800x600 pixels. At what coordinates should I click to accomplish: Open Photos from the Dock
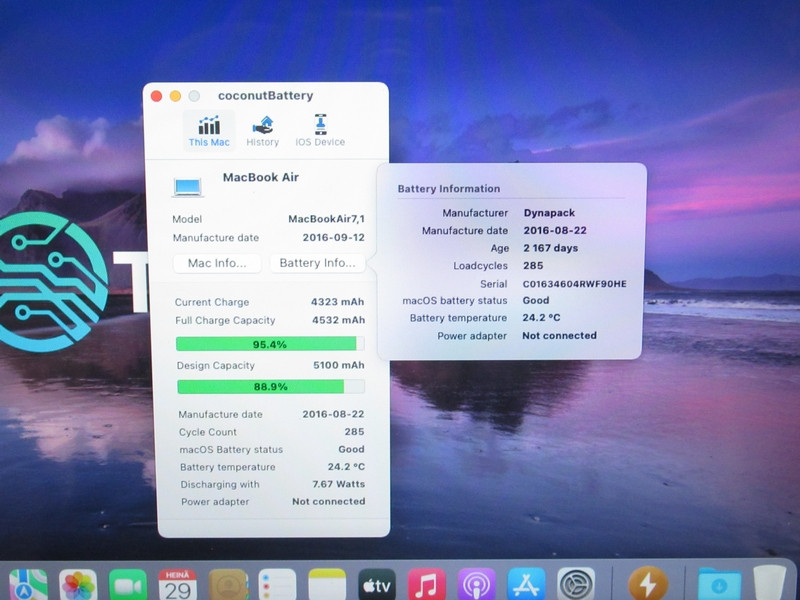point(78,585)
